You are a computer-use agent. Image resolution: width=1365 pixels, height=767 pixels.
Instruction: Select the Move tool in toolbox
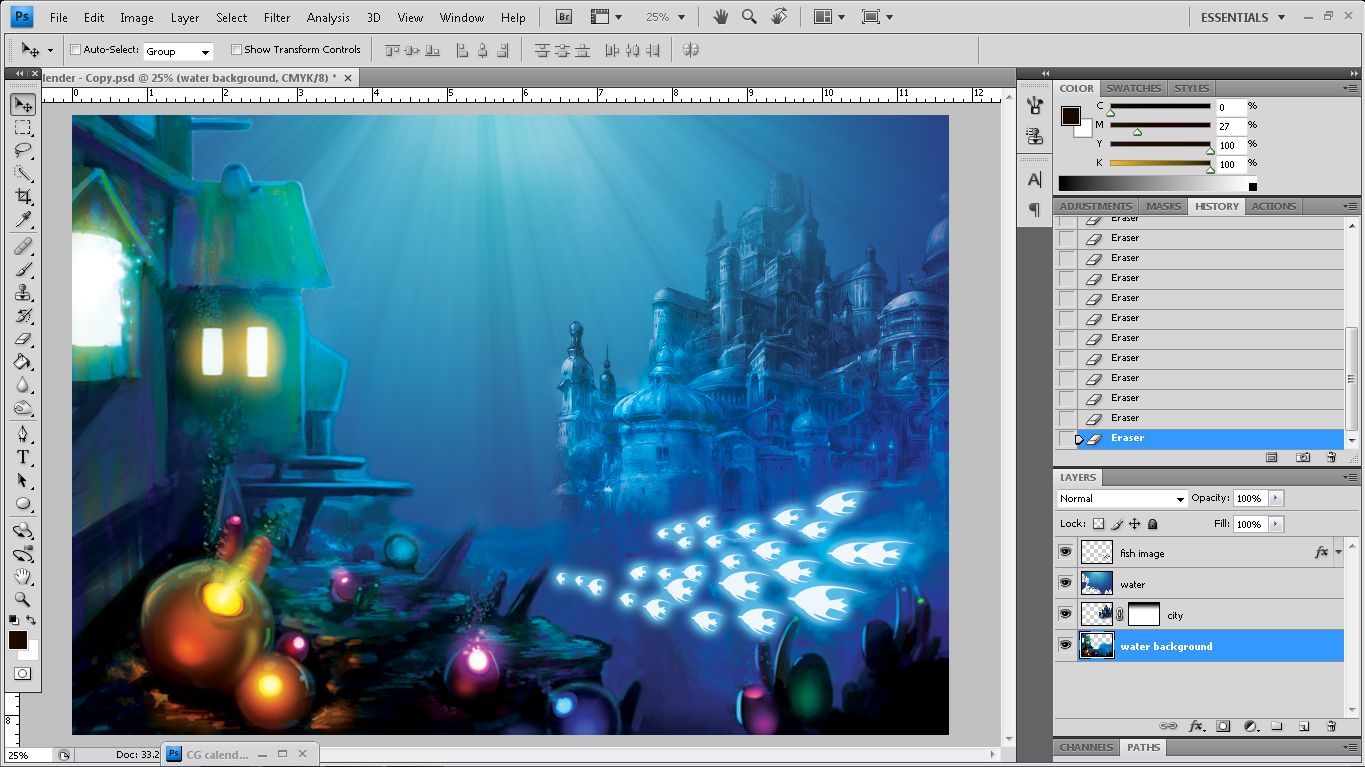click(23, 105)
